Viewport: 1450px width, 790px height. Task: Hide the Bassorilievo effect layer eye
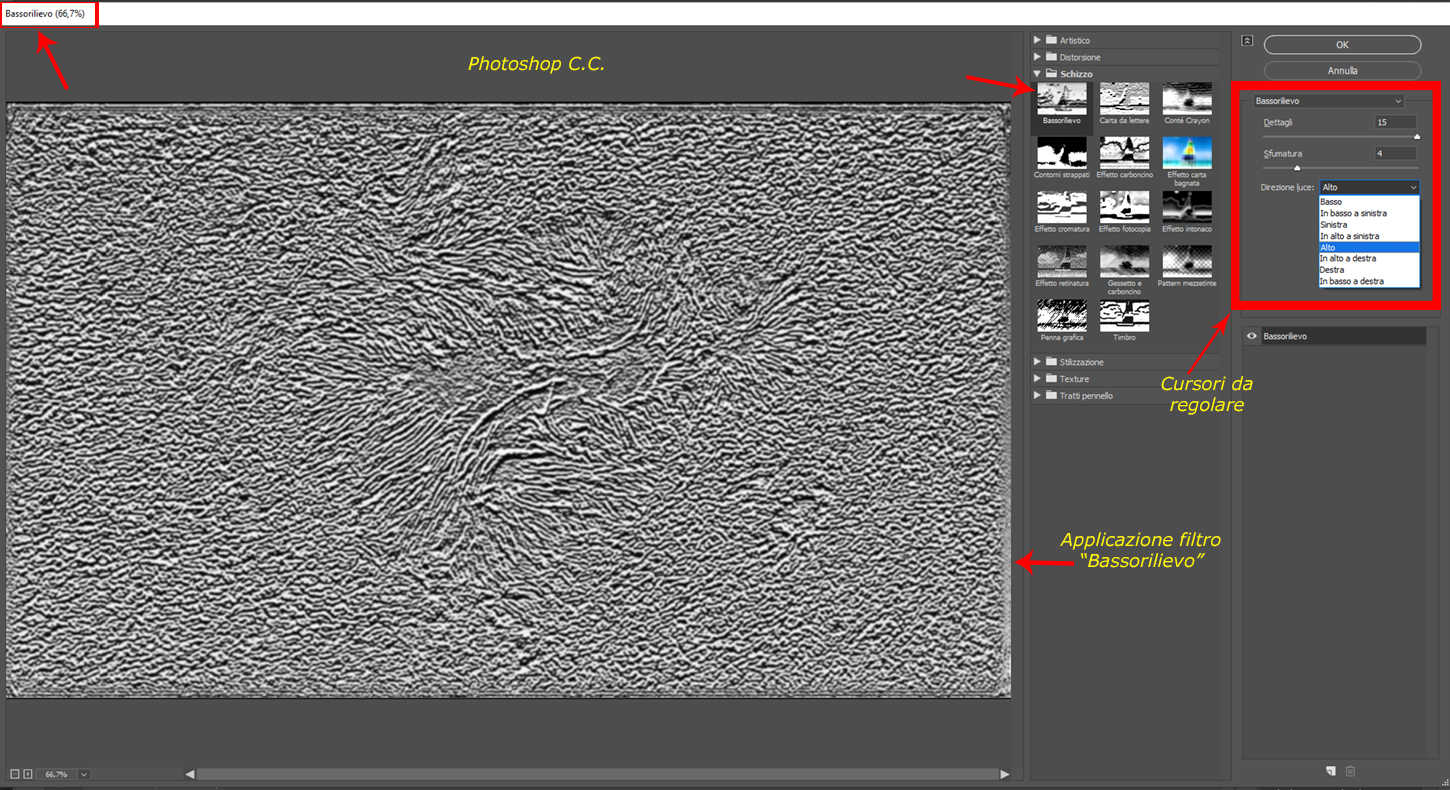coord(1251,337)
